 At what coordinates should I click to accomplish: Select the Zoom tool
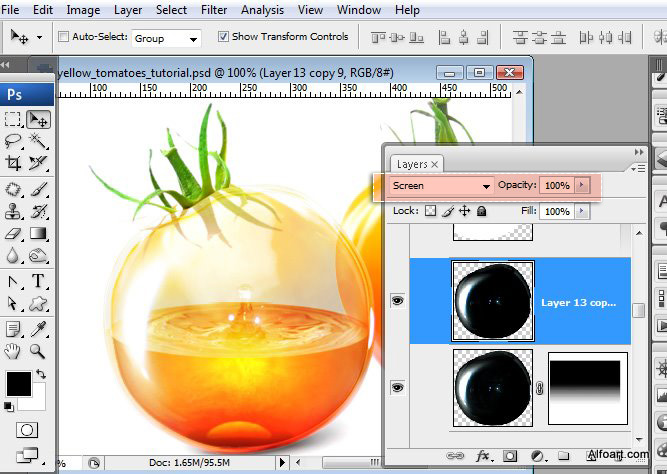tap(38, 350)
